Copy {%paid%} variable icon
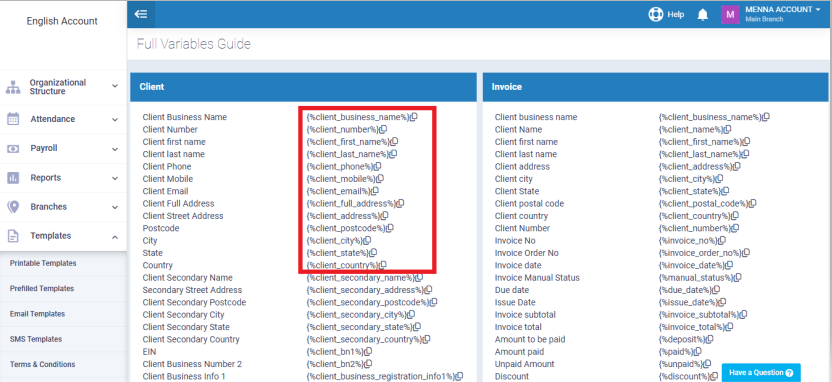The width and height of the screenshot is (832, 382). pyautogui.click(x=698, y=352)
